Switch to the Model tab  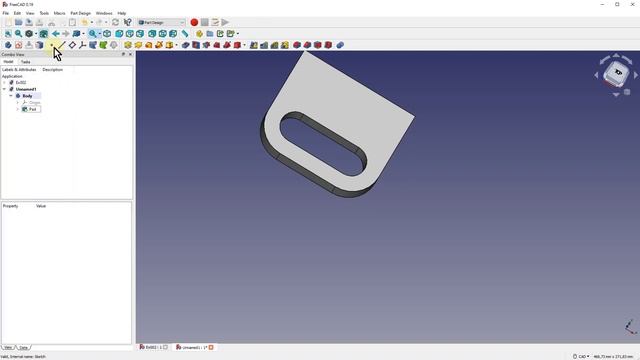pos(8,62)
